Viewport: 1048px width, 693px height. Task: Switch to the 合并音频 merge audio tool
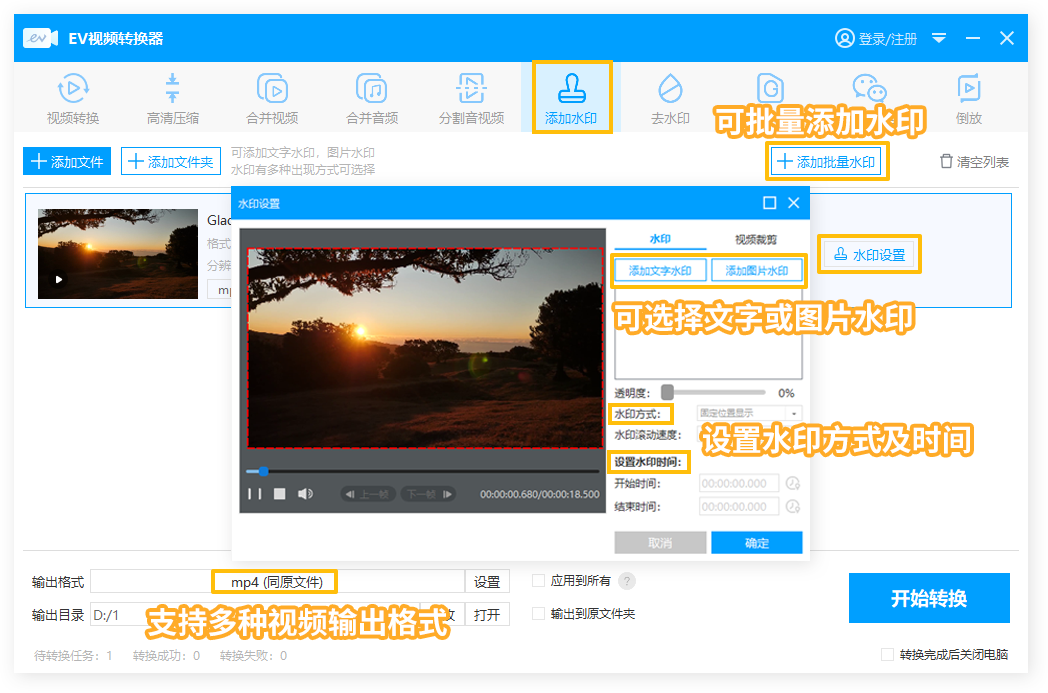pos(372,98)
